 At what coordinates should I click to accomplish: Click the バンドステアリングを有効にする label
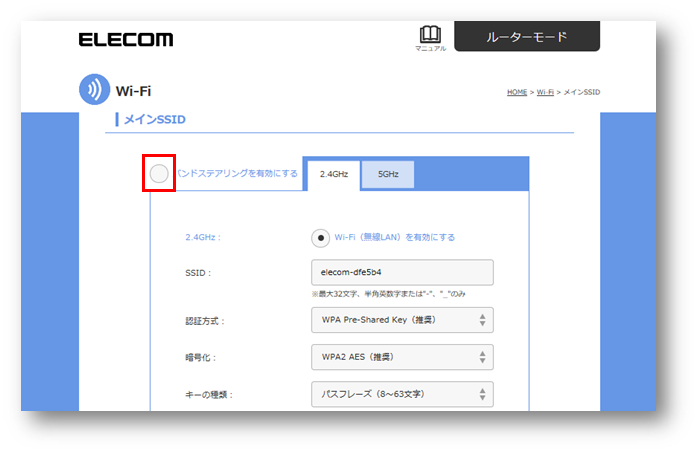(237, 174)
